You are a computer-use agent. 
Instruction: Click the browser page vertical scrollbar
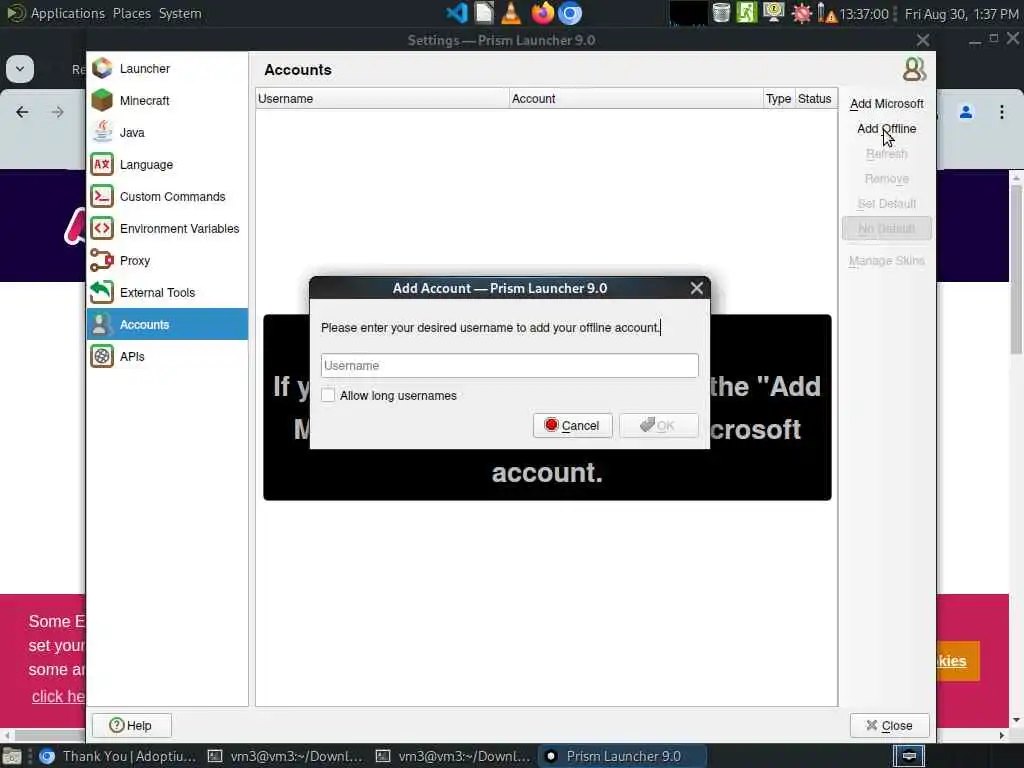(x=1016, y=269)
